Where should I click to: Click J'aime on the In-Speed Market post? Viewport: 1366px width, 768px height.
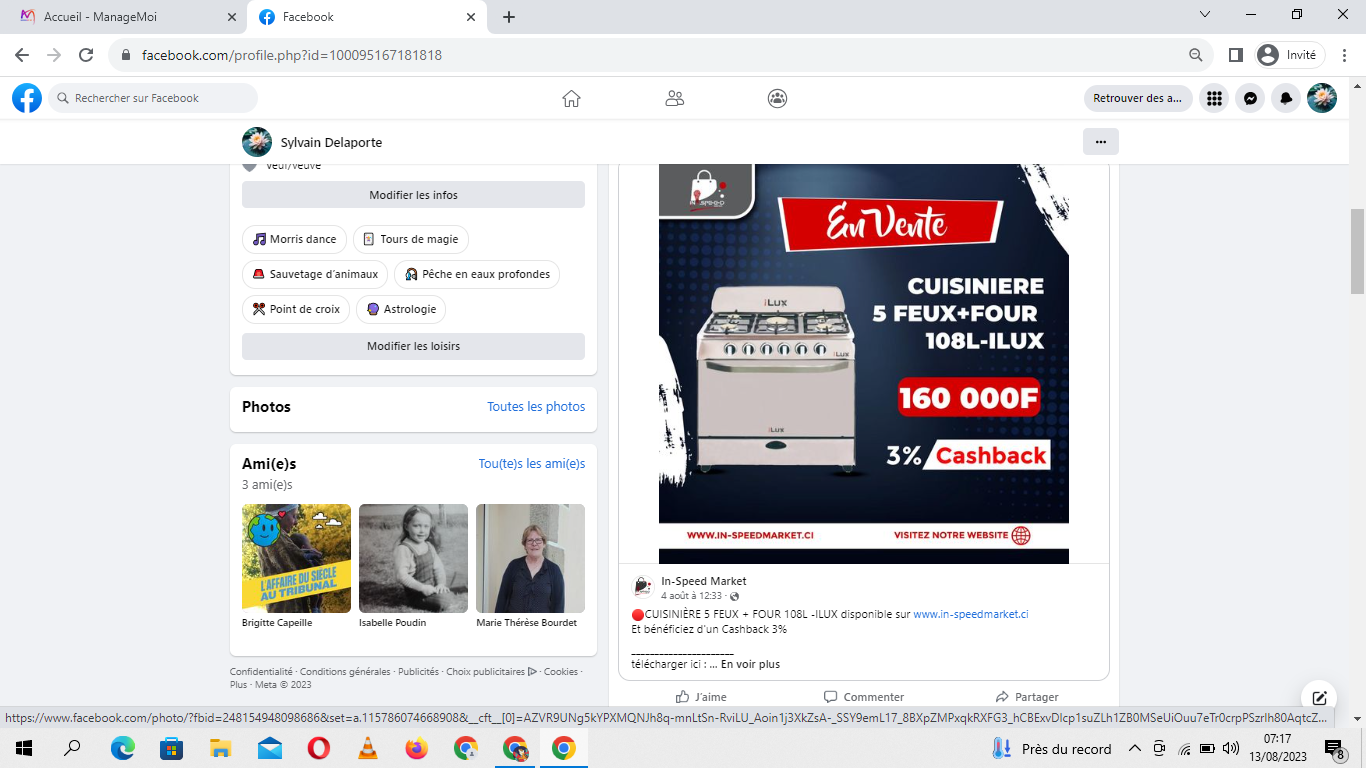coord(700,697)
